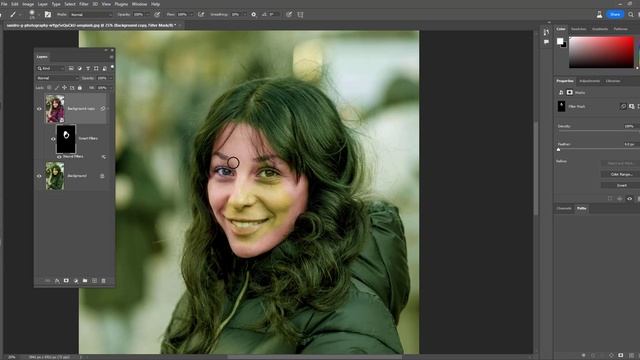This screenshot has width=640, height=360.
Task: Delete layer trash icon
Action: click(x=103, y=281)
